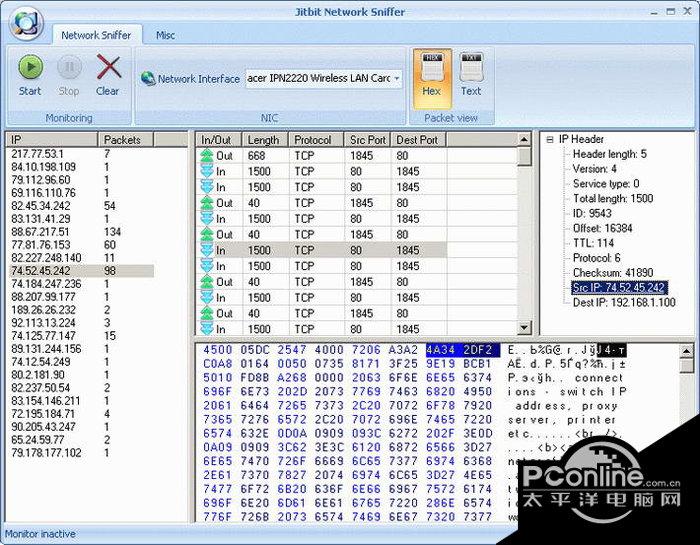This screenshot has width=700, height=545.
Task: Select Service type: 0 tree item
Action: [606, 183]
